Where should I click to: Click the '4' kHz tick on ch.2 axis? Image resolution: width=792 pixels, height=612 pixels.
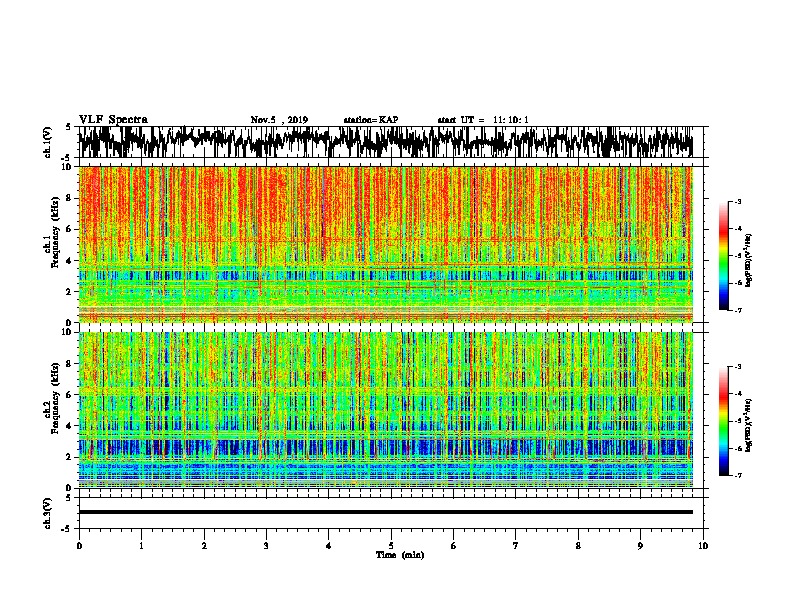coord(70,426)
